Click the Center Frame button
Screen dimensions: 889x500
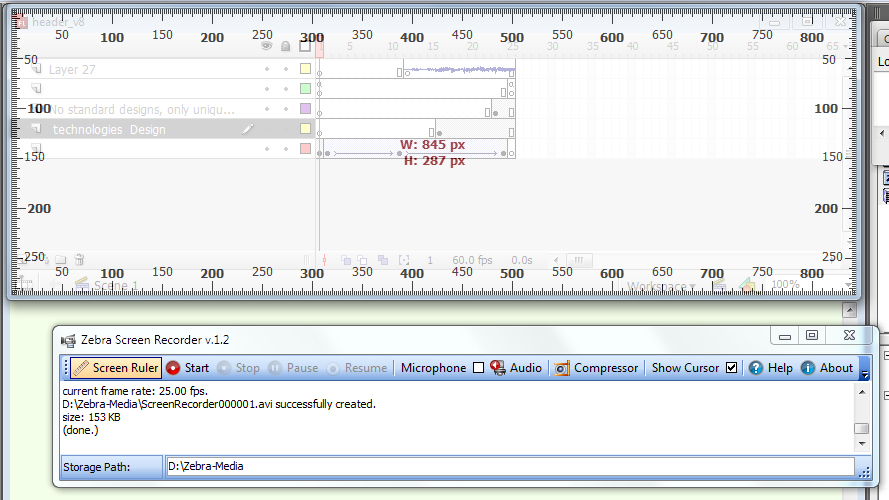[x=324, y=260]
